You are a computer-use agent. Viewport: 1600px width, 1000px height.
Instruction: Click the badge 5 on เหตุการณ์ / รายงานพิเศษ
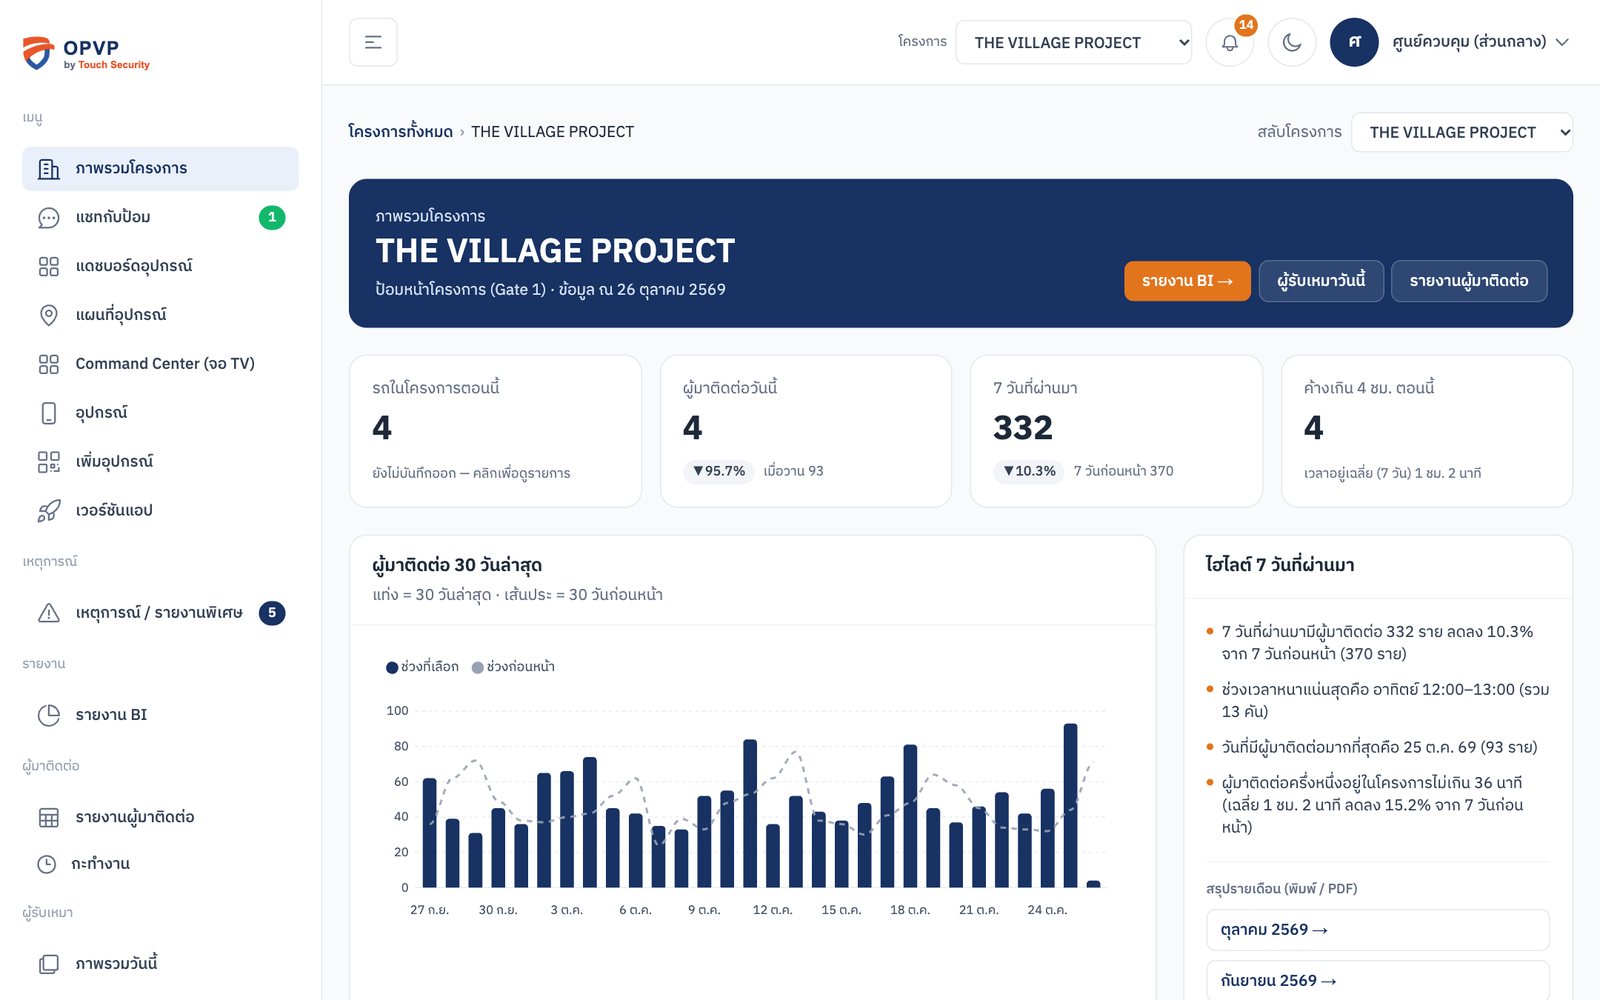(272, 613)
